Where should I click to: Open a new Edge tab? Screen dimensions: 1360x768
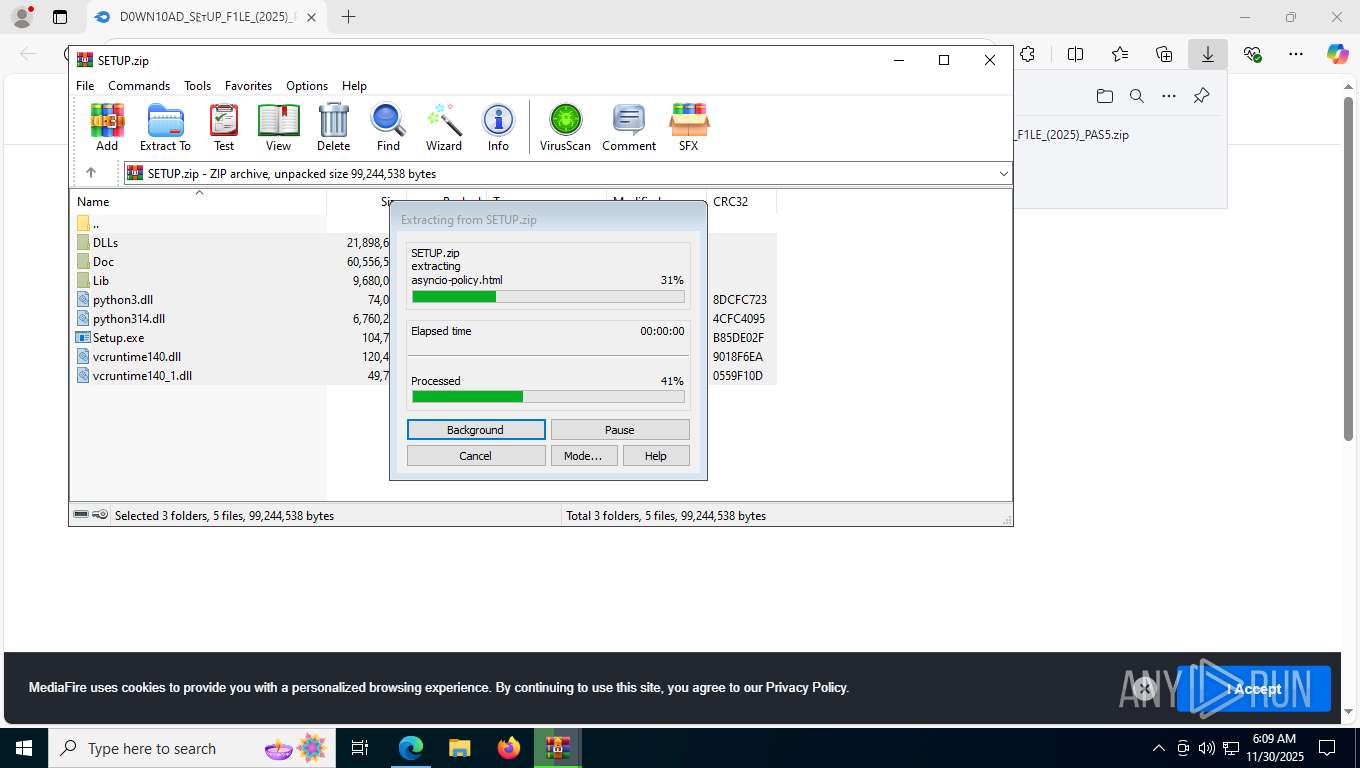pyautogui.click(x=348, y=17)
